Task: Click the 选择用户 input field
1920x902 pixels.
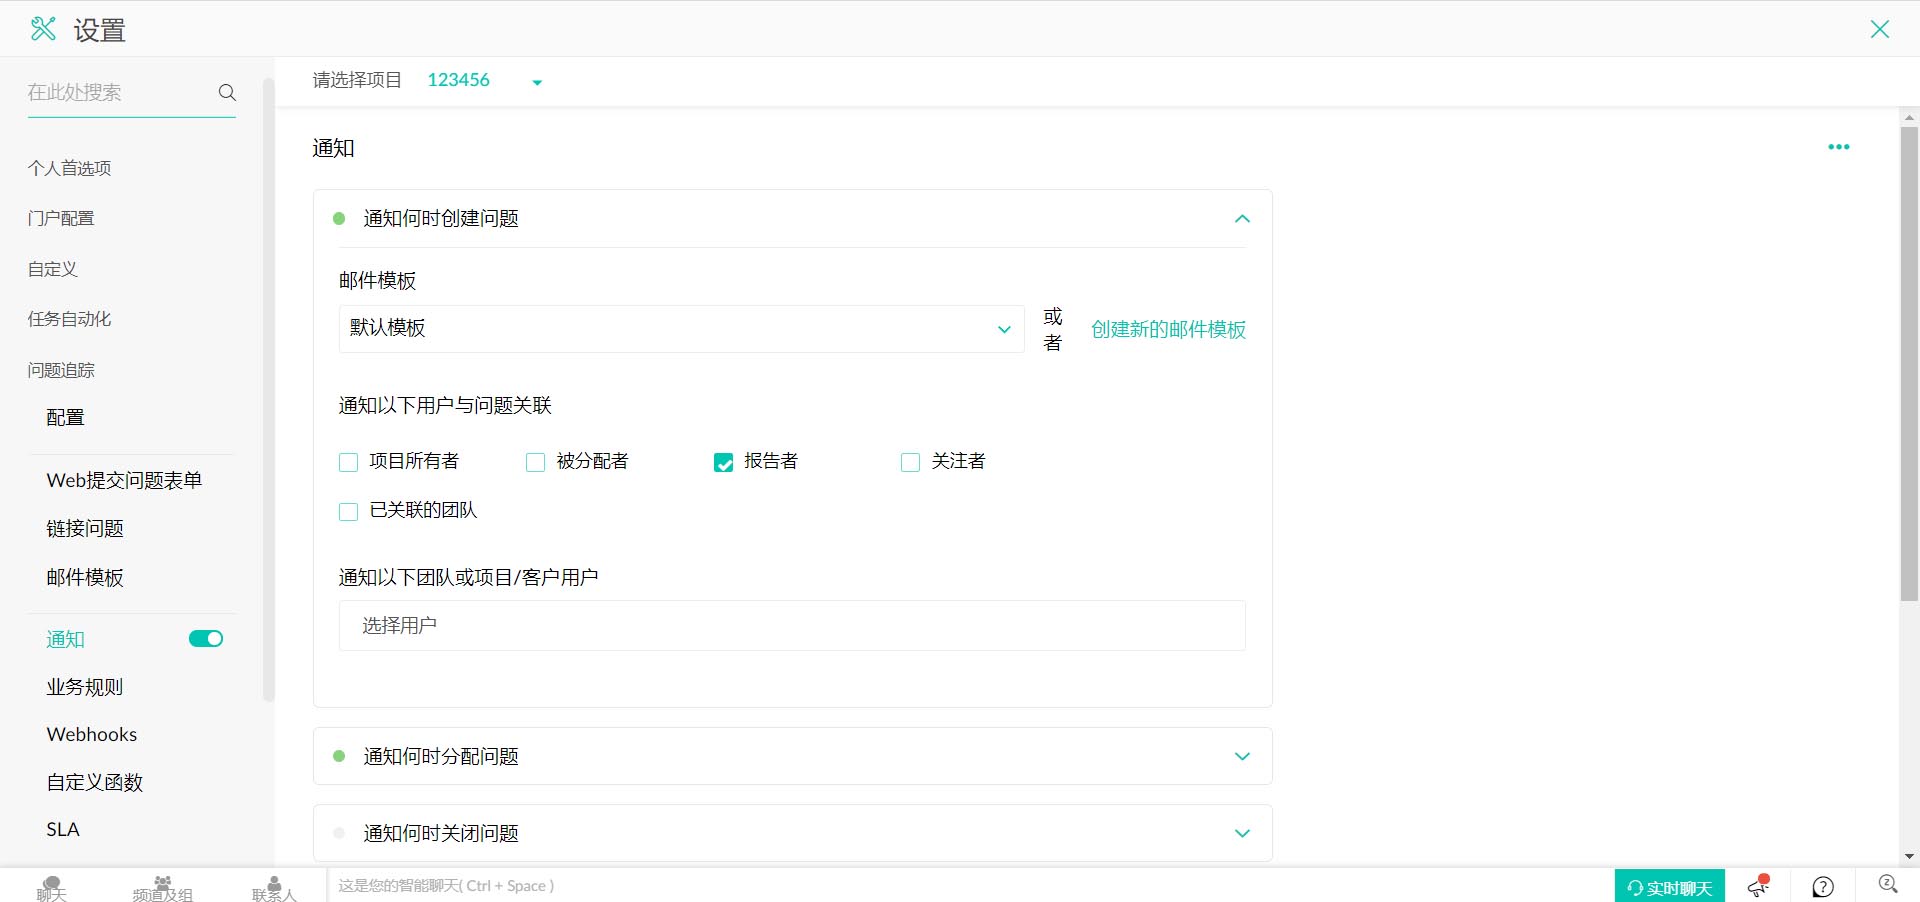Action: [x=792, y=626]
